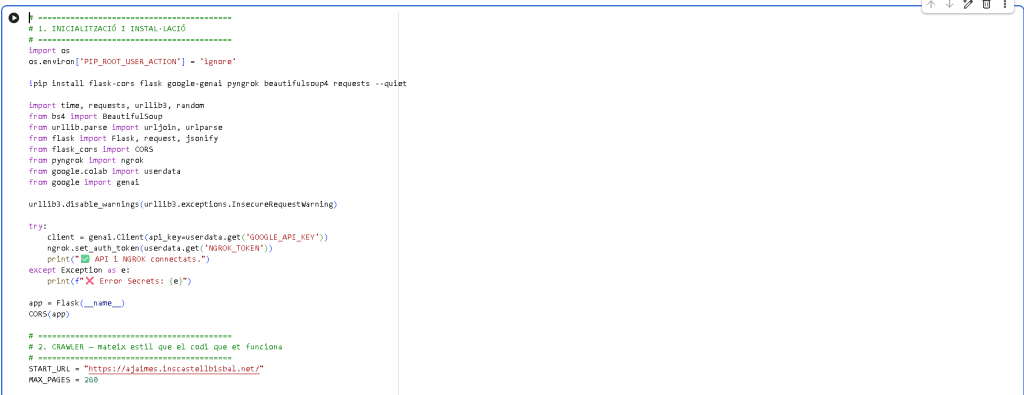1024x395 pixels.
Task: Click the 'try:' statement line
Action: pyautogui.click(x=38, y=226)
